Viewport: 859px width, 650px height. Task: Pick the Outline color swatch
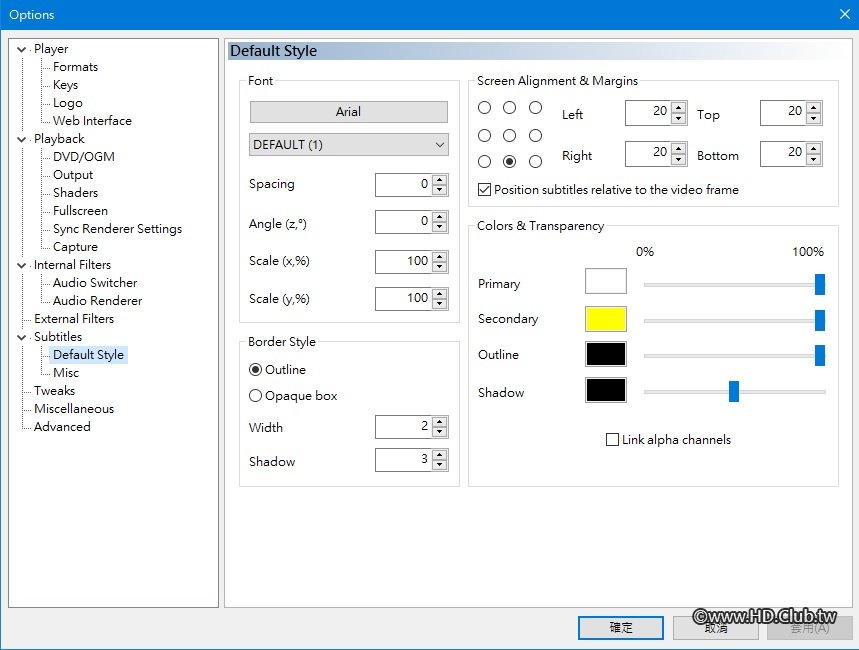[605, 354]
